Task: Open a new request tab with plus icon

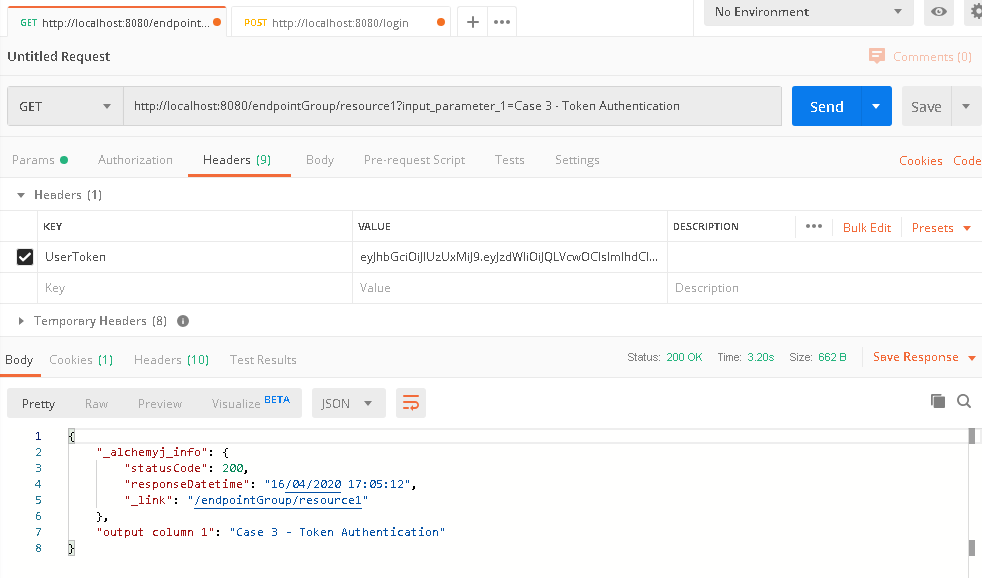Action: pyautogui.click(x=473, y=22)
